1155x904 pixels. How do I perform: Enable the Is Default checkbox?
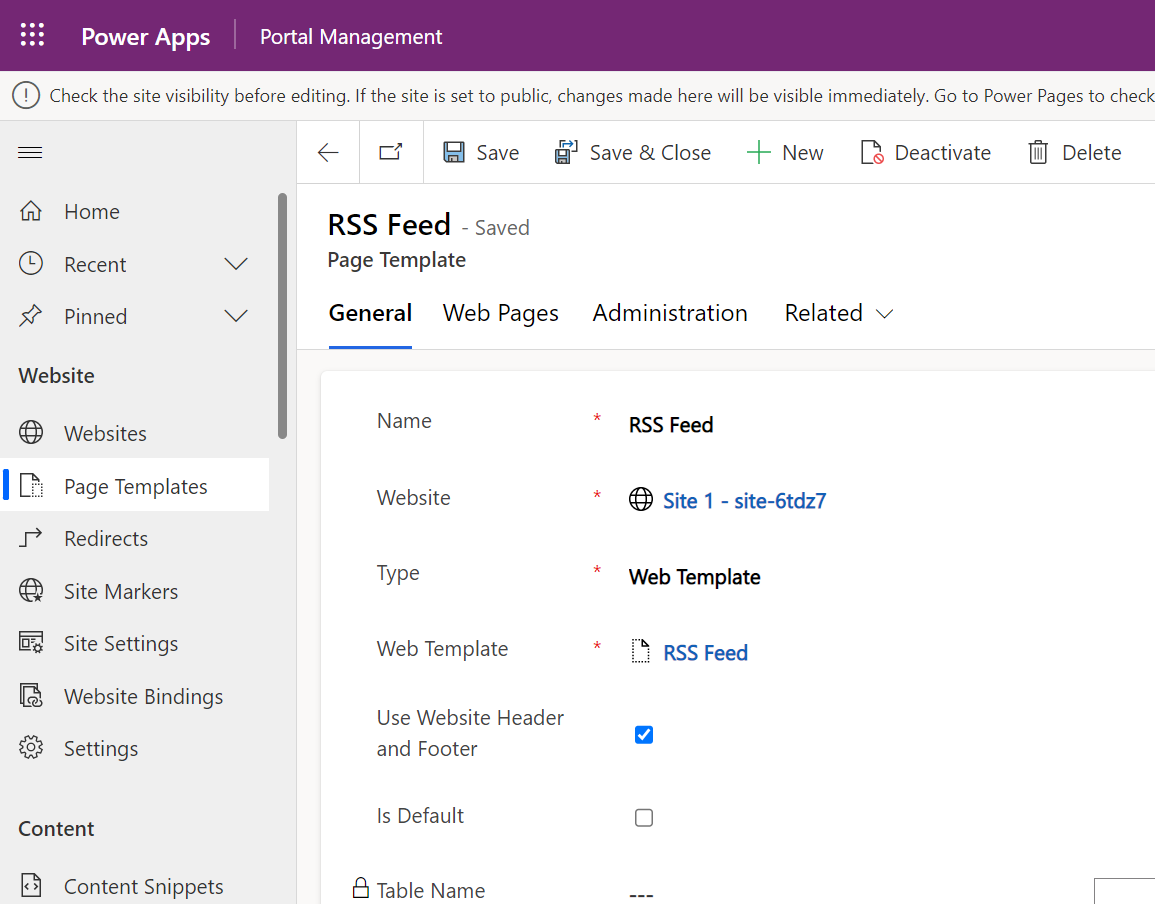(x=644, y=817)
